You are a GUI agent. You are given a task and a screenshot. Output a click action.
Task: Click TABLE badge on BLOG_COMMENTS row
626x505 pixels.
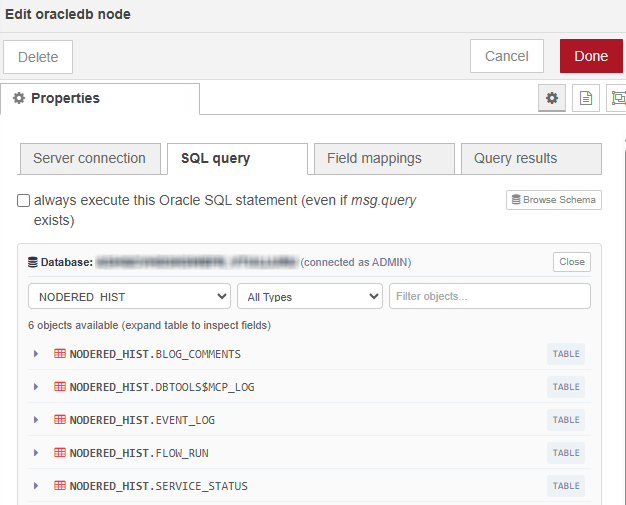point(566,354)
